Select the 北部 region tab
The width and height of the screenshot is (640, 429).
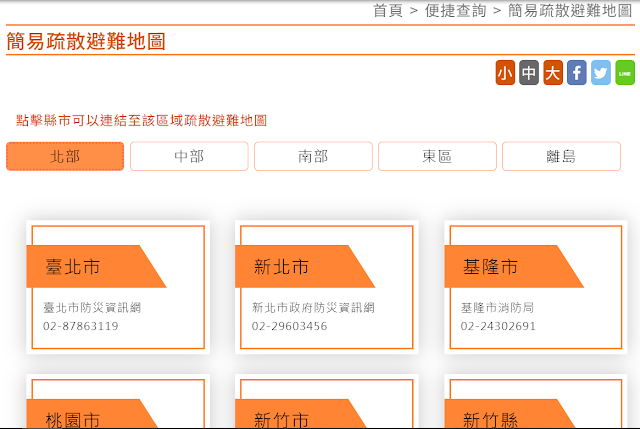pos(65,156)
